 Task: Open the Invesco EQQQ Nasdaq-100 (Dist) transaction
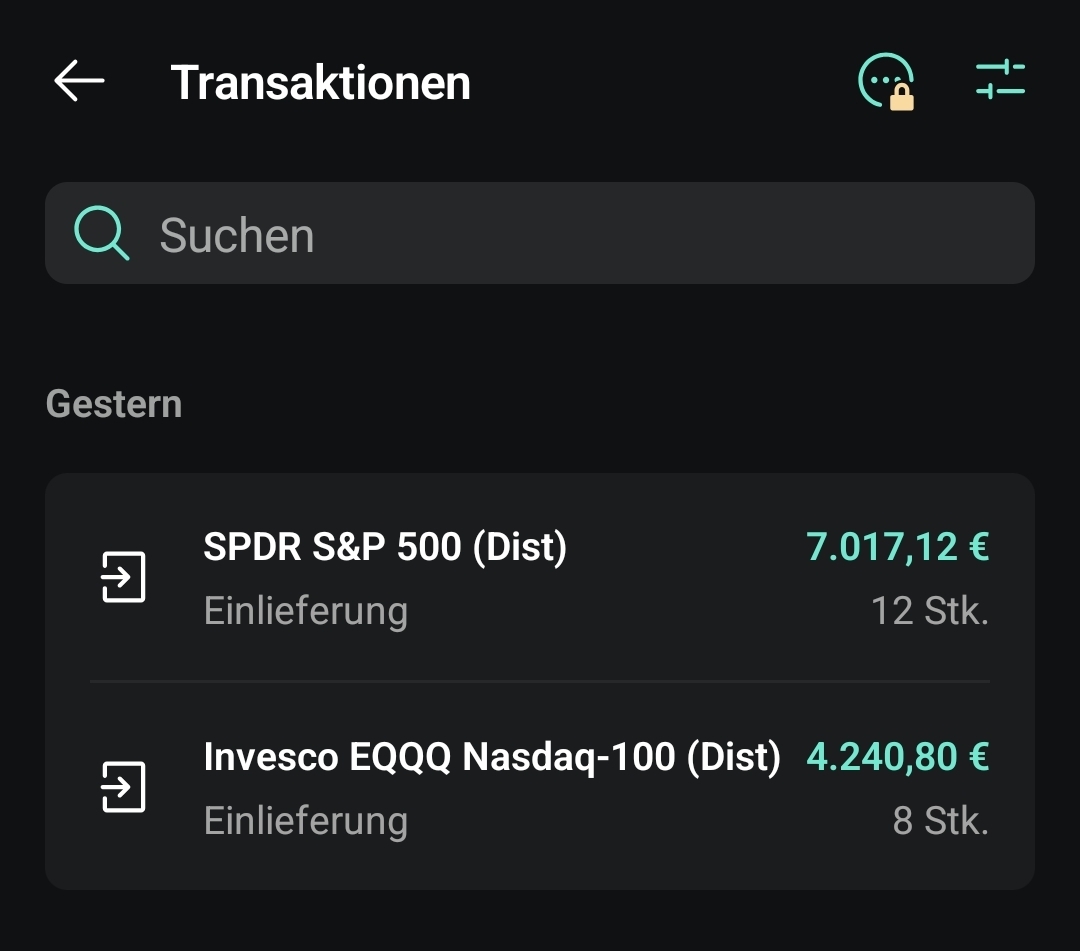coord(491,757)
